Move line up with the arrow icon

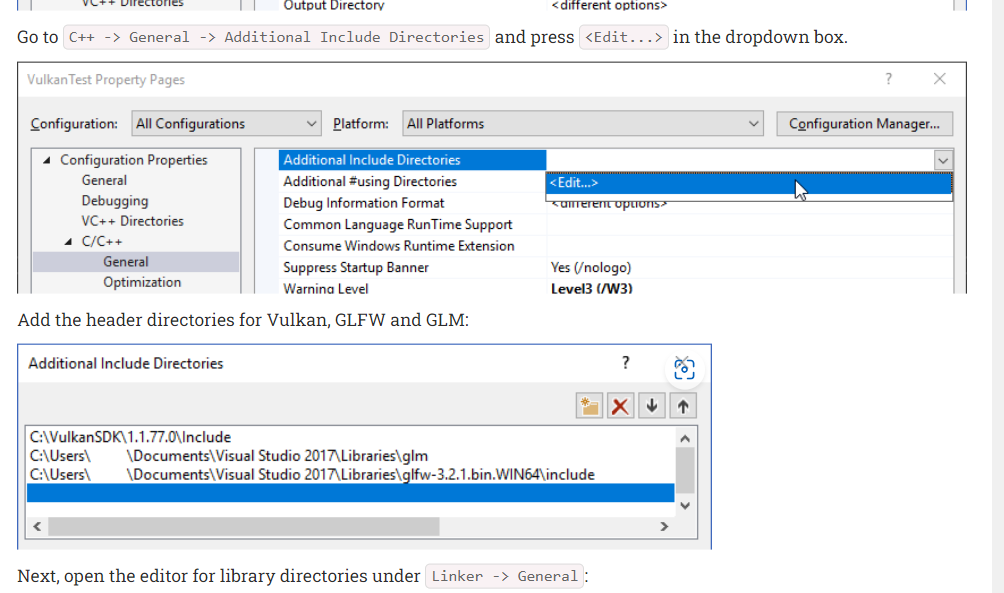683,406
